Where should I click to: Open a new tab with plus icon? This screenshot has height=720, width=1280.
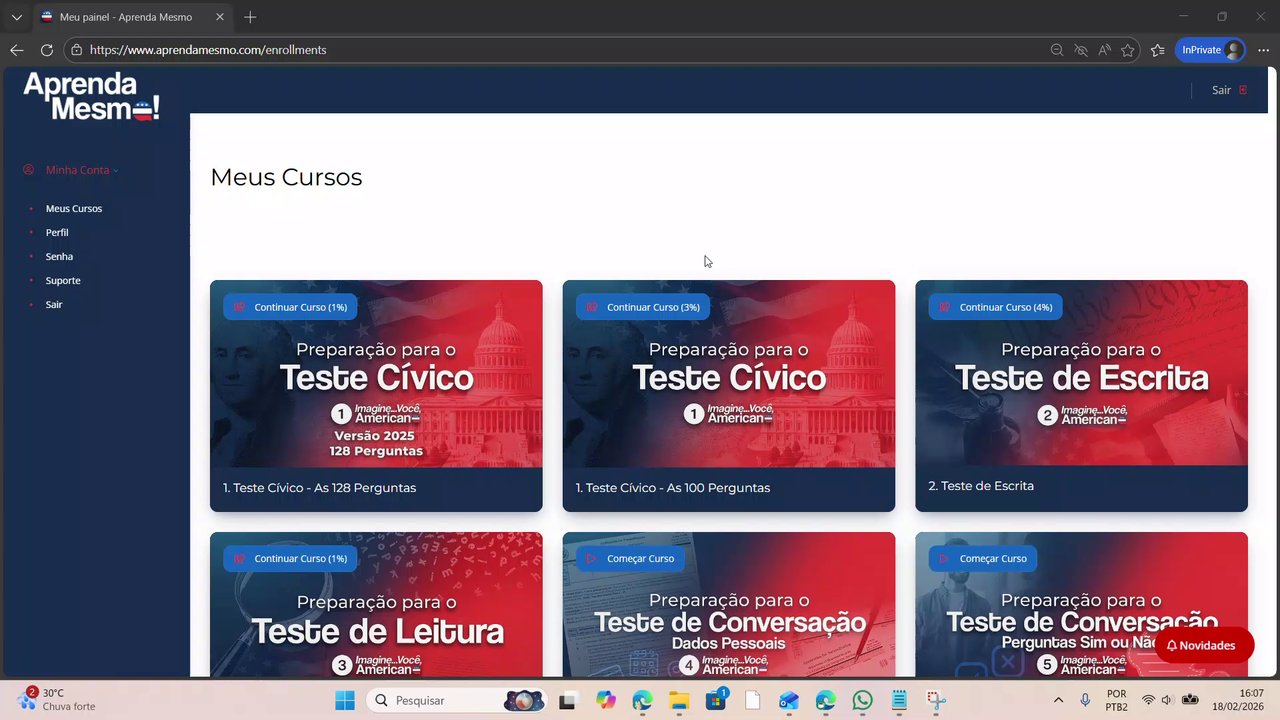coord(250,17)
